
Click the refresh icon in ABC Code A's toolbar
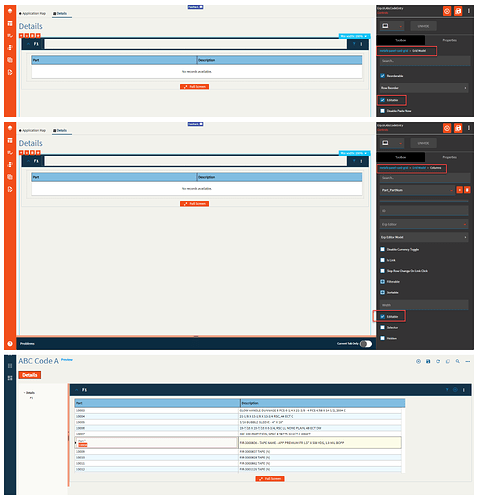pyautogui.click(x=438, y=361)
